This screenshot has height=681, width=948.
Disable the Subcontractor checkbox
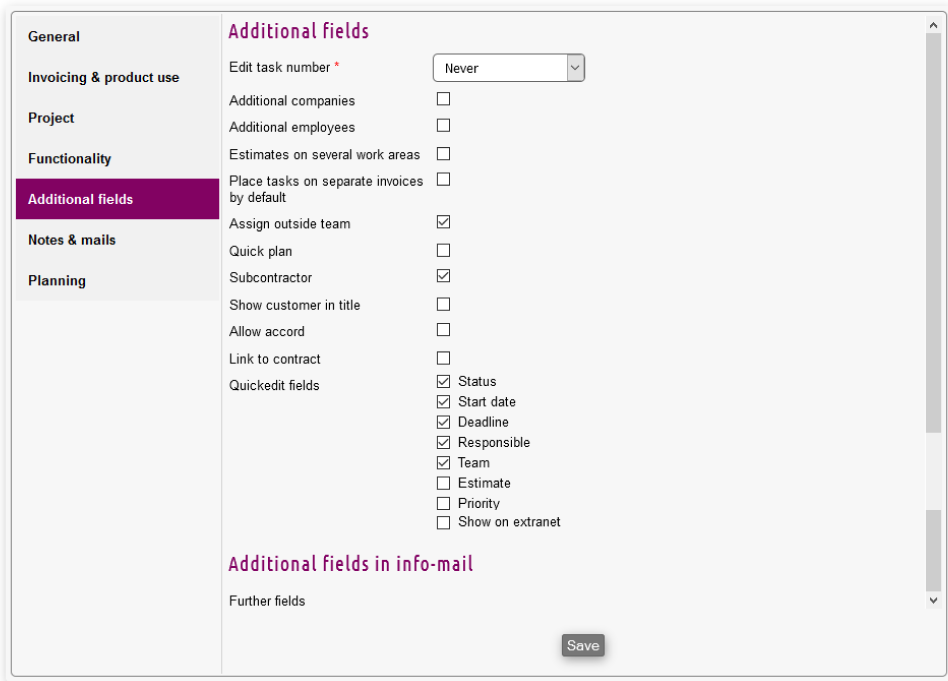point(443,276)
